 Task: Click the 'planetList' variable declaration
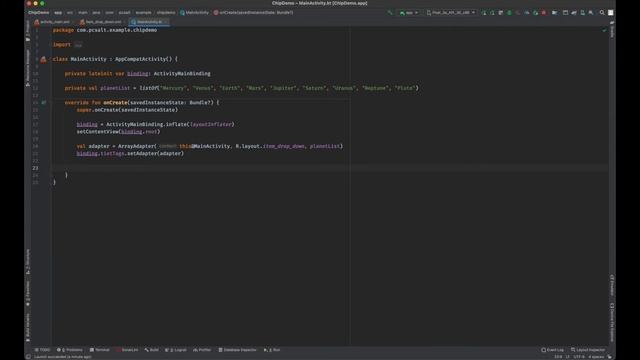pyautogui.click(x=115, y=88)
